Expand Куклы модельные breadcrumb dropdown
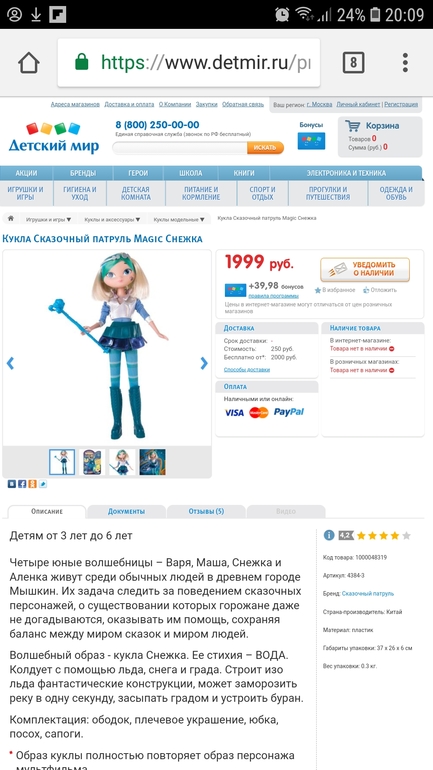The width and height of the screenshot is (433, 770). point(179,220)
